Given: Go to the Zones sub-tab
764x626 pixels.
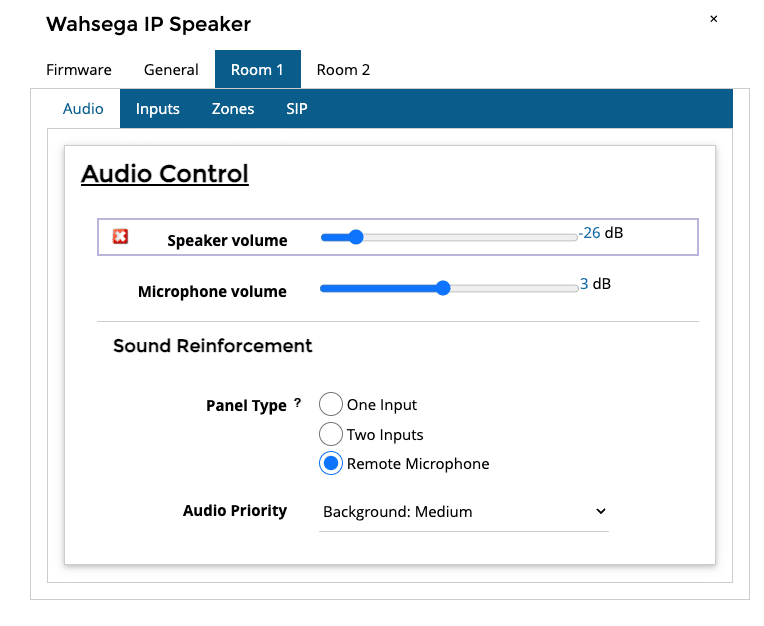Looking at the screenshot, I should click(x=233, y=109).
